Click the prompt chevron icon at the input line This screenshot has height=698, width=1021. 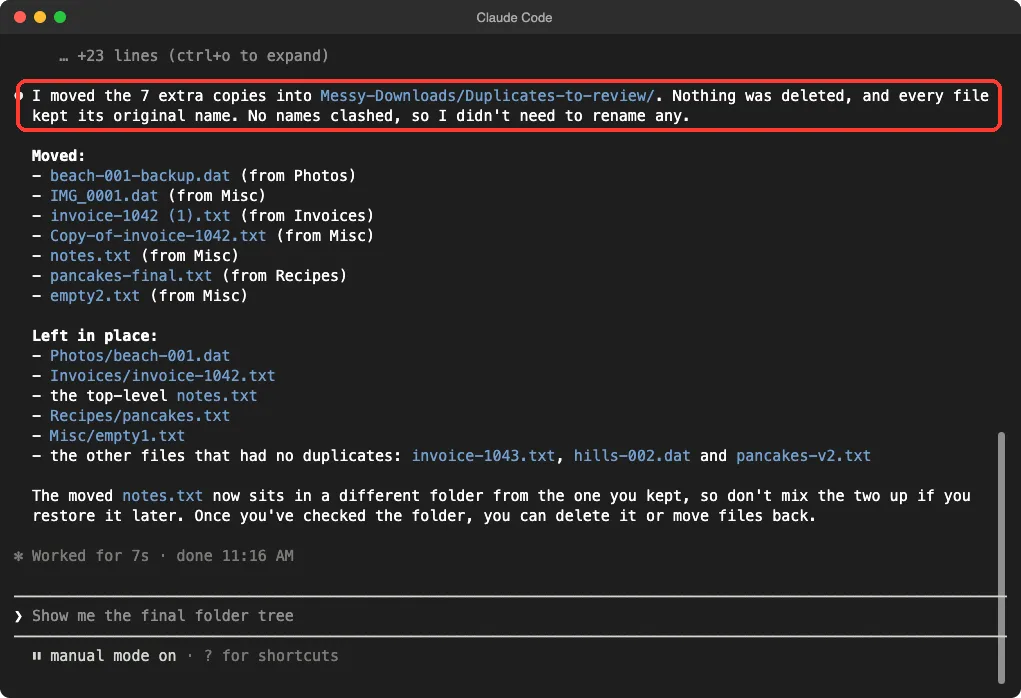[x=18, y=616]
